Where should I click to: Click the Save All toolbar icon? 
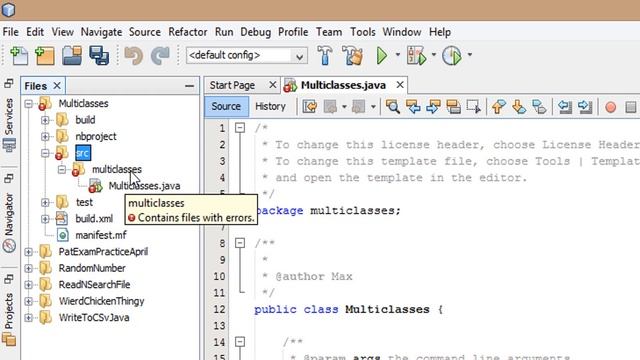[99, 56]
